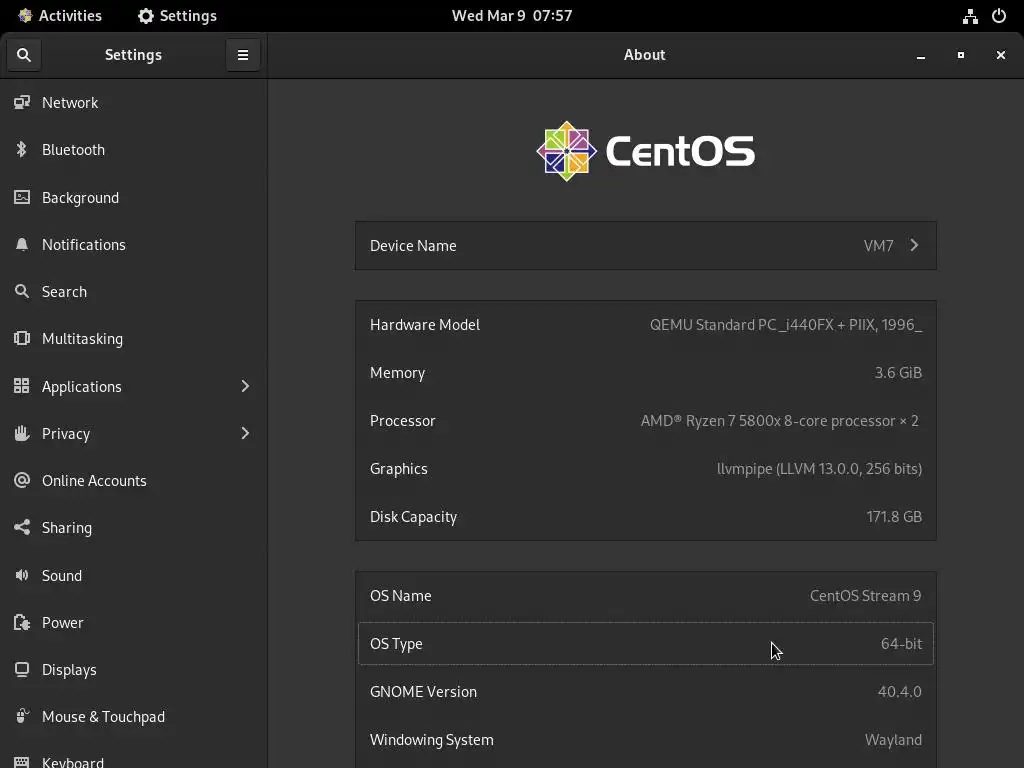
Task: Open the Activities overview
Action: [x=59, y=16]
